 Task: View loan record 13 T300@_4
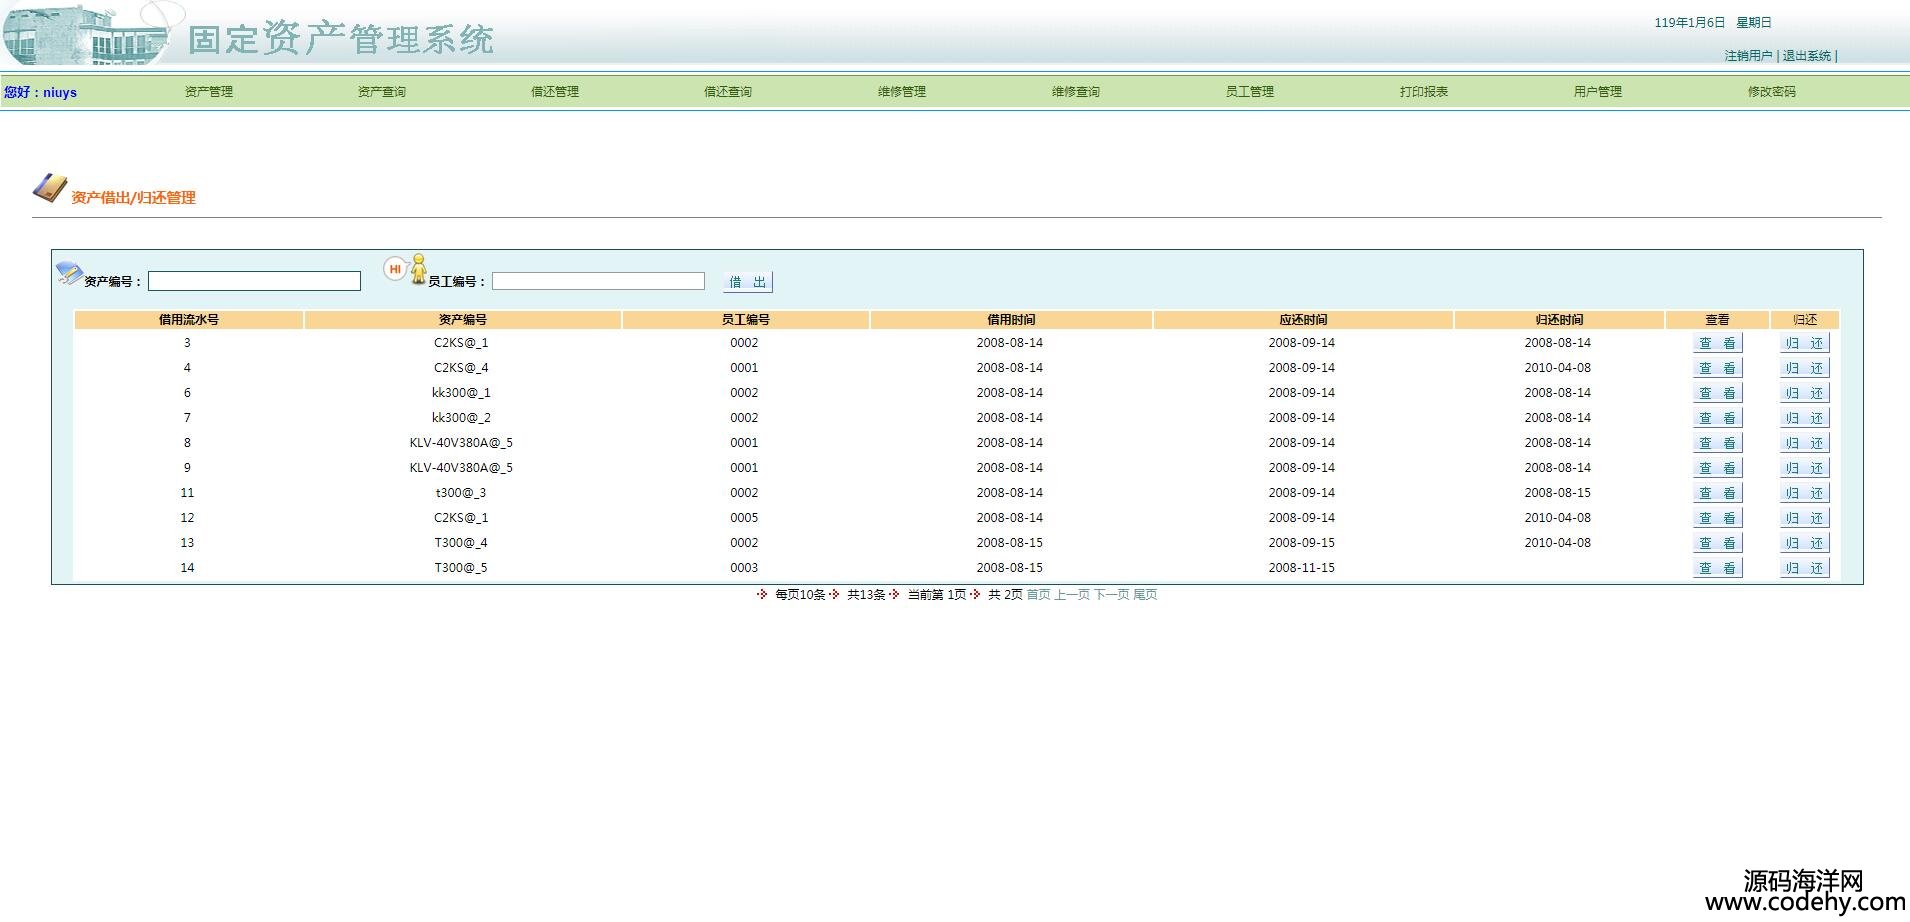point(1717,543)
